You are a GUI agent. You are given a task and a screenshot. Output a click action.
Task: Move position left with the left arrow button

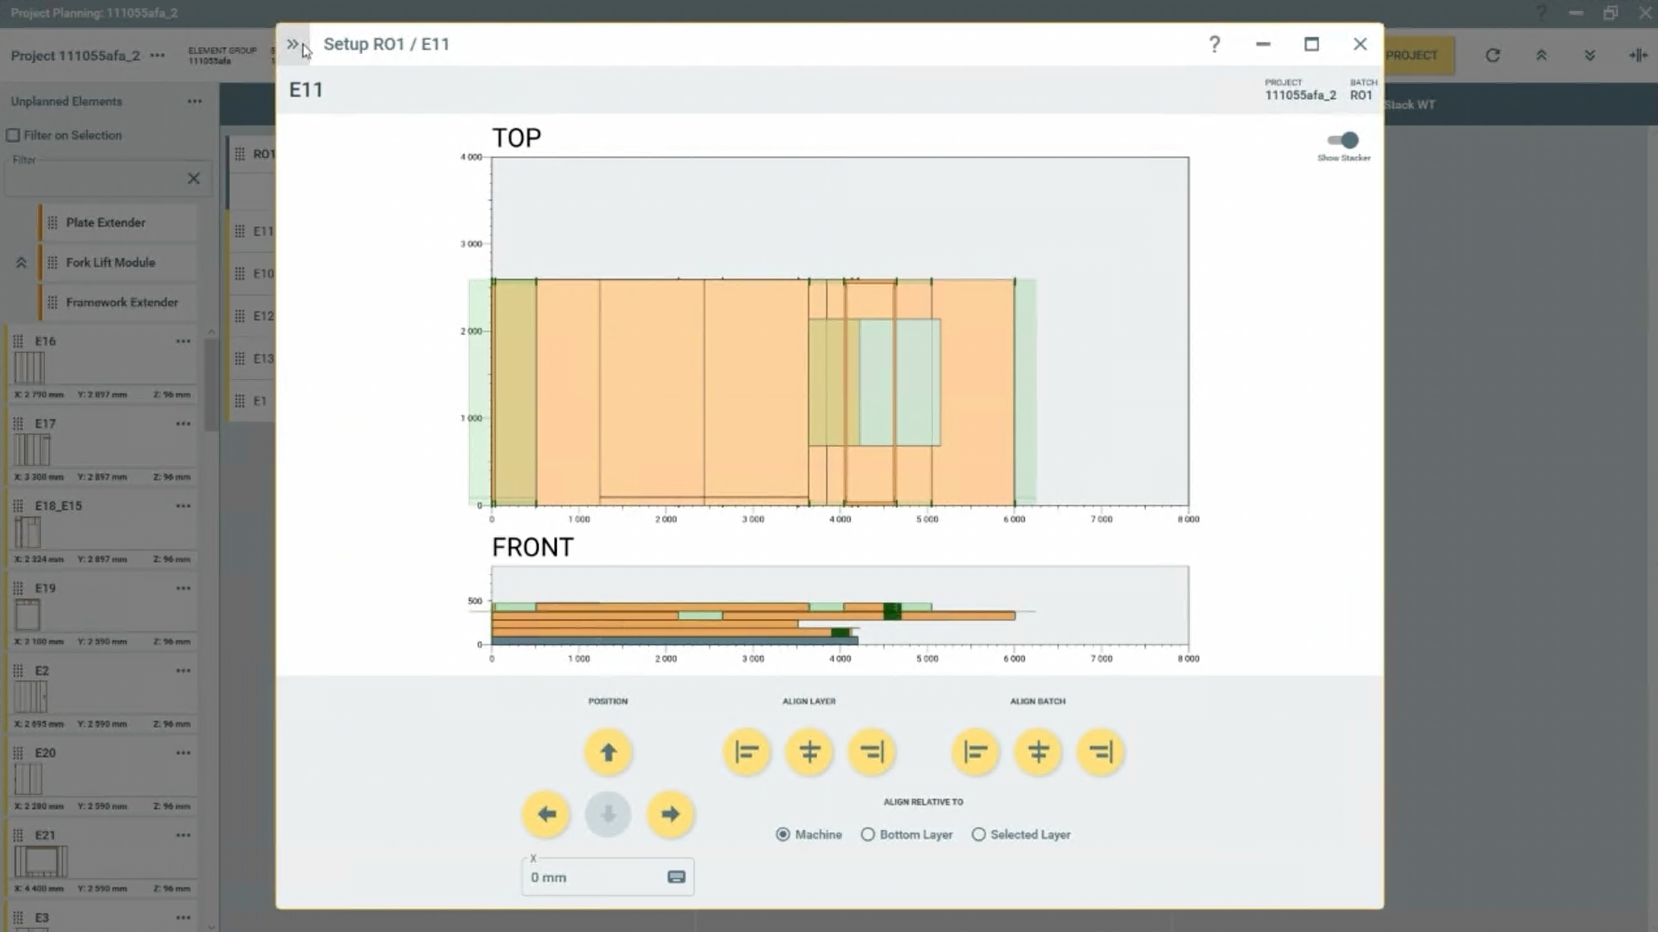pos(546,815)
